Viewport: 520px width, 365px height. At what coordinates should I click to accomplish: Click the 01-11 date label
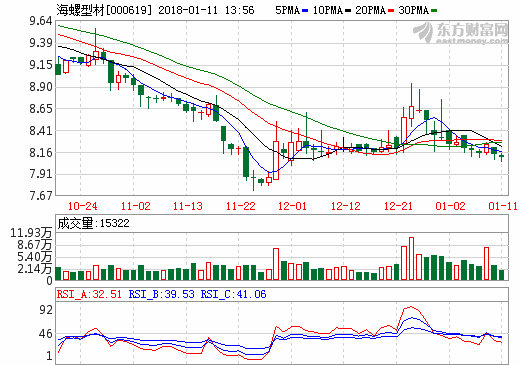click(x=503, y=206)
